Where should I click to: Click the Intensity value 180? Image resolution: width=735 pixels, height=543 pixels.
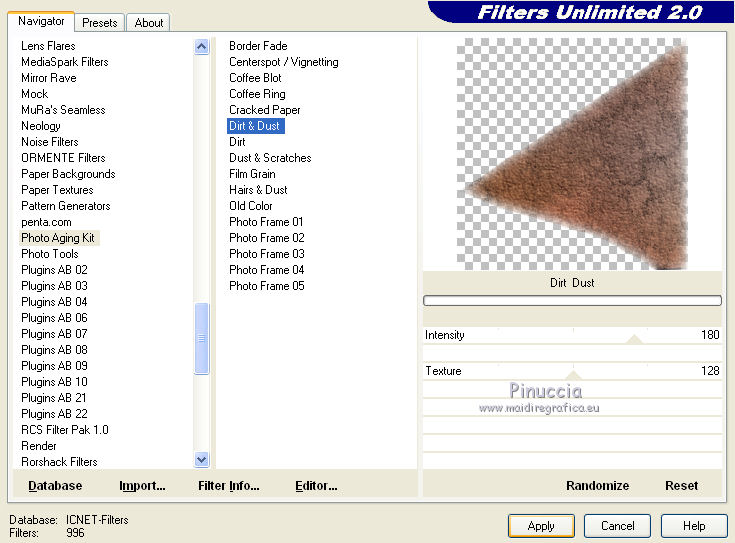click(x=710, y=334)
